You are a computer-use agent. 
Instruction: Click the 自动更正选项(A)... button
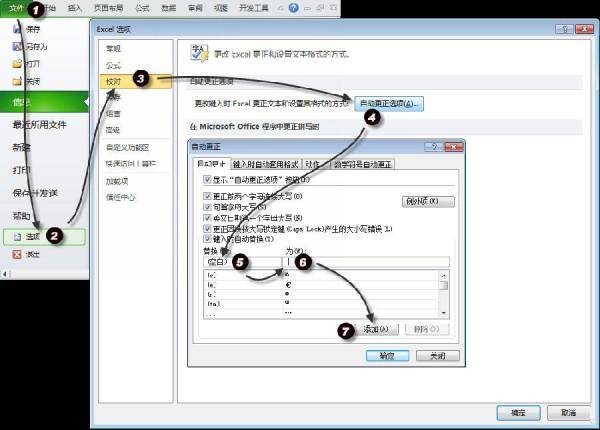tap(391, 103)
